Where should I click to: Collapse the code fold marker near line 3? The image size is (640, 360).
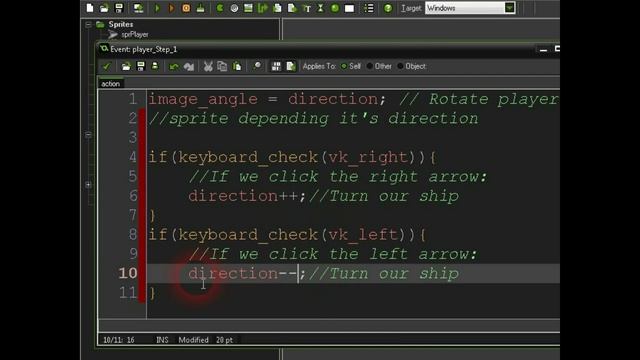click(x=88, y=134)
